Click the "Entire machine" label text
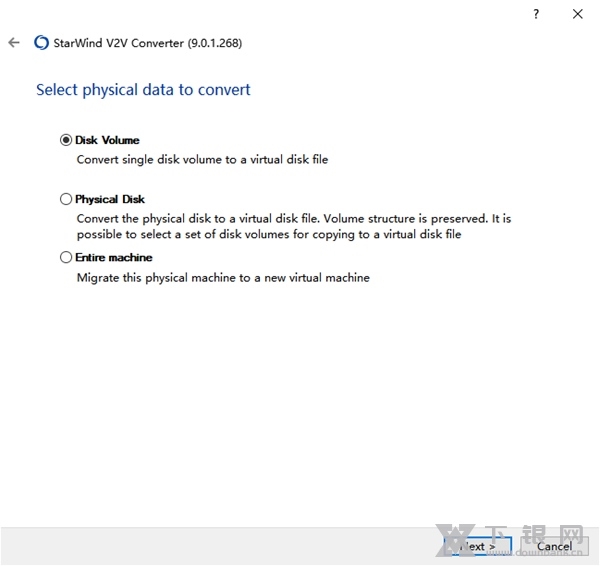Viewport: 600px width, 566px height. (113, 257)
